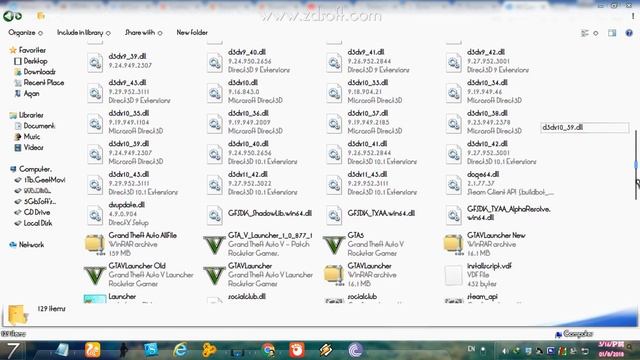Screen dimensions: 640x360
Task: Click the taskbar clock date
Action: tap(610, 354)
